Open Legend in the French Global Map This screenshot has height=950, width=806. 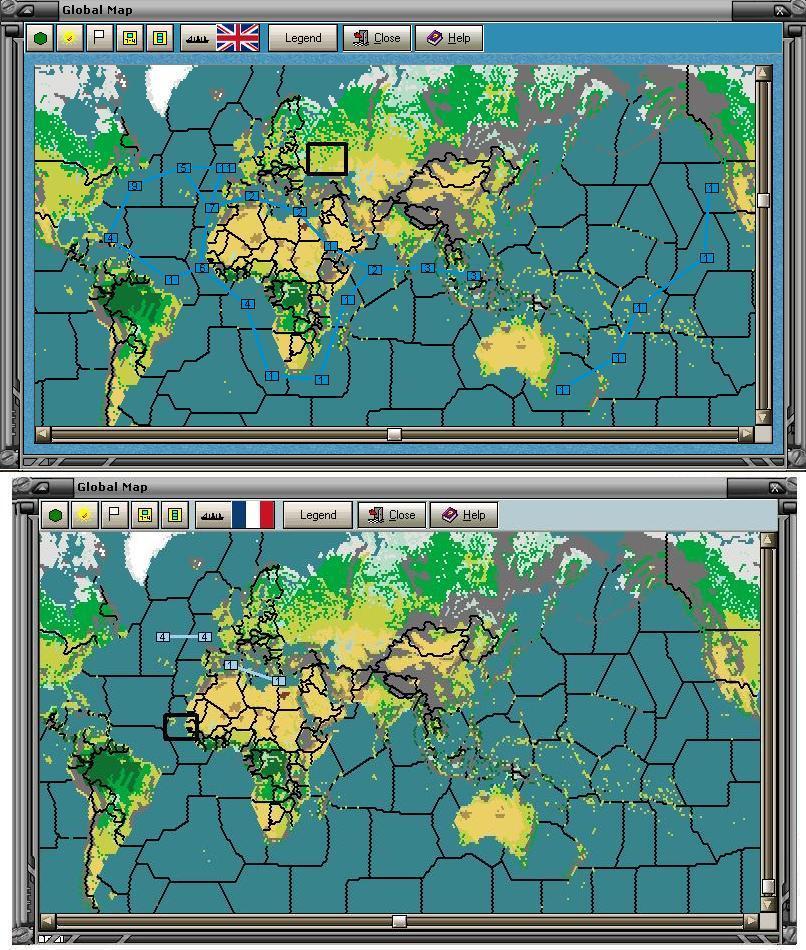click(x=318, y=515)
